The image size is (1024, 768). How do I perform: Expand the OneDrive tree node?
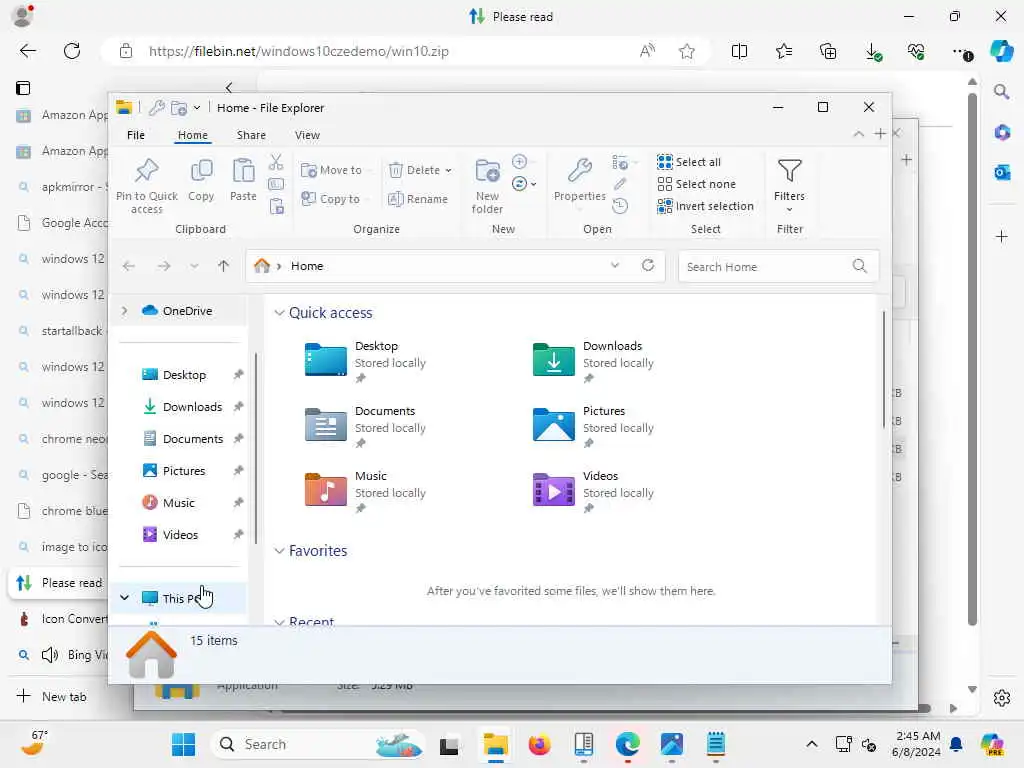click(124, 311)
